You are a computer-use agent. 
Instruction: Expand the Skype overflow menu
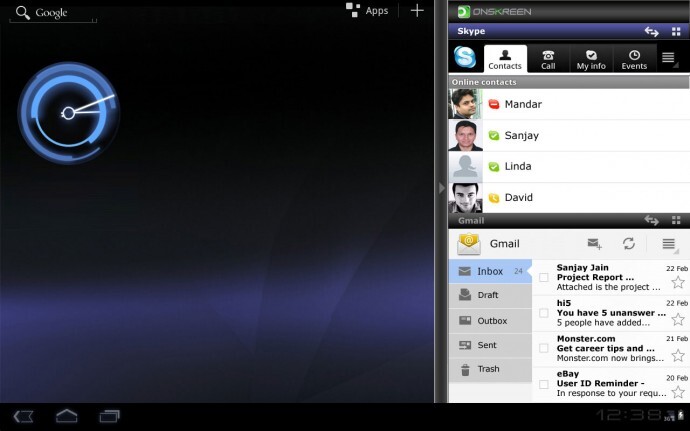(x=669, y=58)
